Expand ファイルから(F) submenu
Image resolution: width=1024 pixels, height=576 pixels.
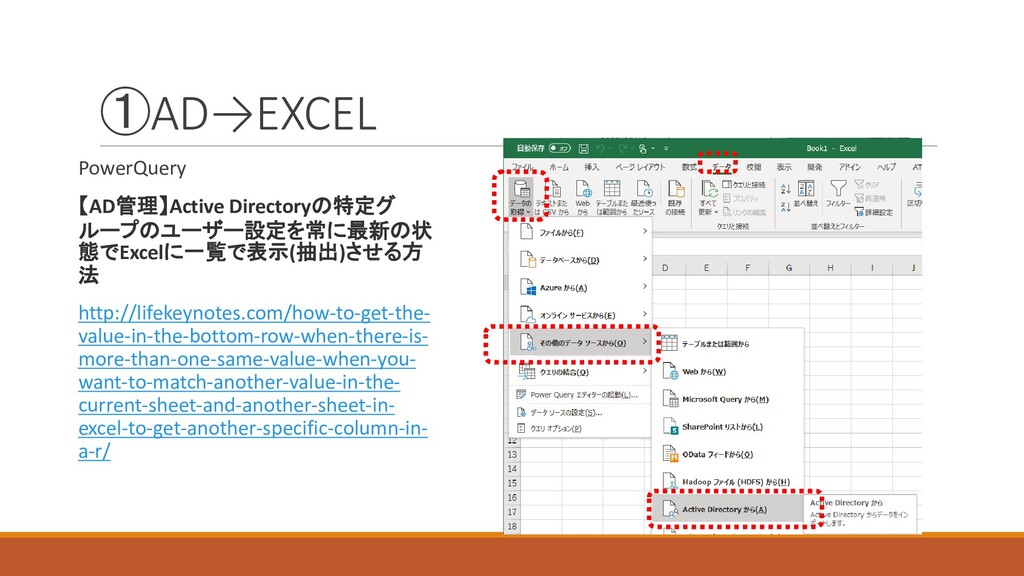click(581, 232)
